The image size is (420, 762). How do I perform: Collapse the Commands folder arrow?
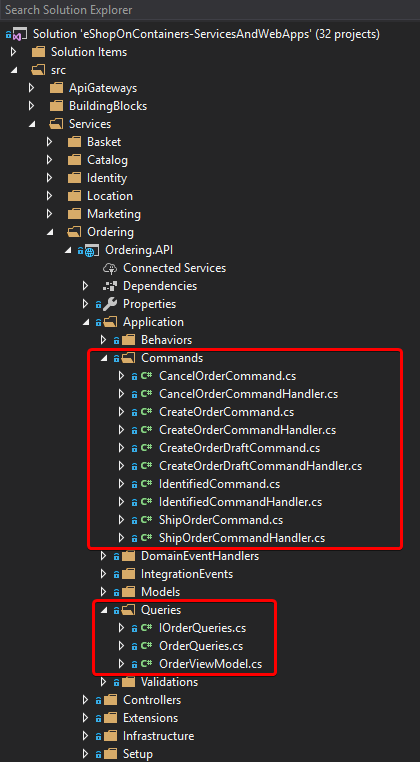[103, 358]
